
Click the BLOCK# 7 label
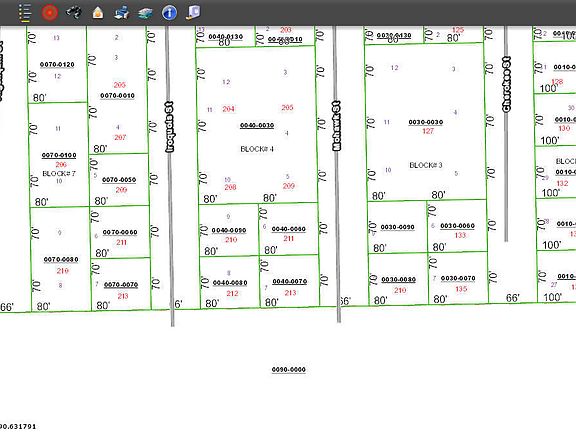click(59, 173)
